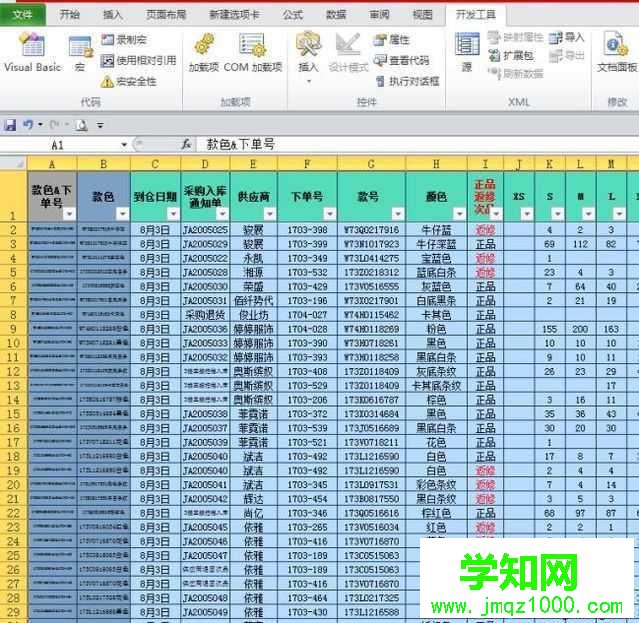
Task: Click the select-all corner button
Action: click(14, 163)
